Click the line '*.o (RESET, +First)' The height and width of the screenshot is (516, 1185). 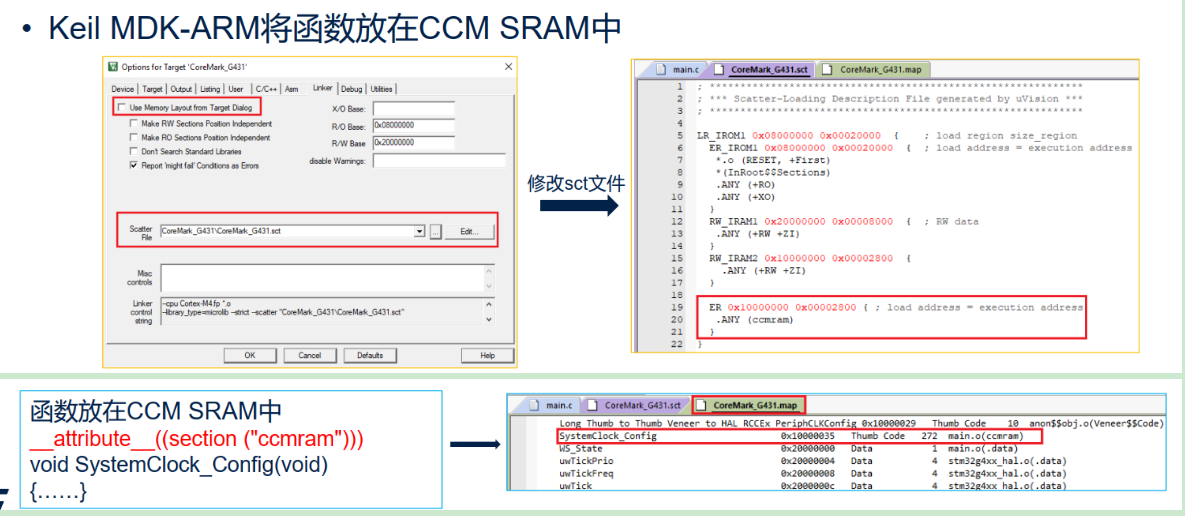tap(772, 160)
